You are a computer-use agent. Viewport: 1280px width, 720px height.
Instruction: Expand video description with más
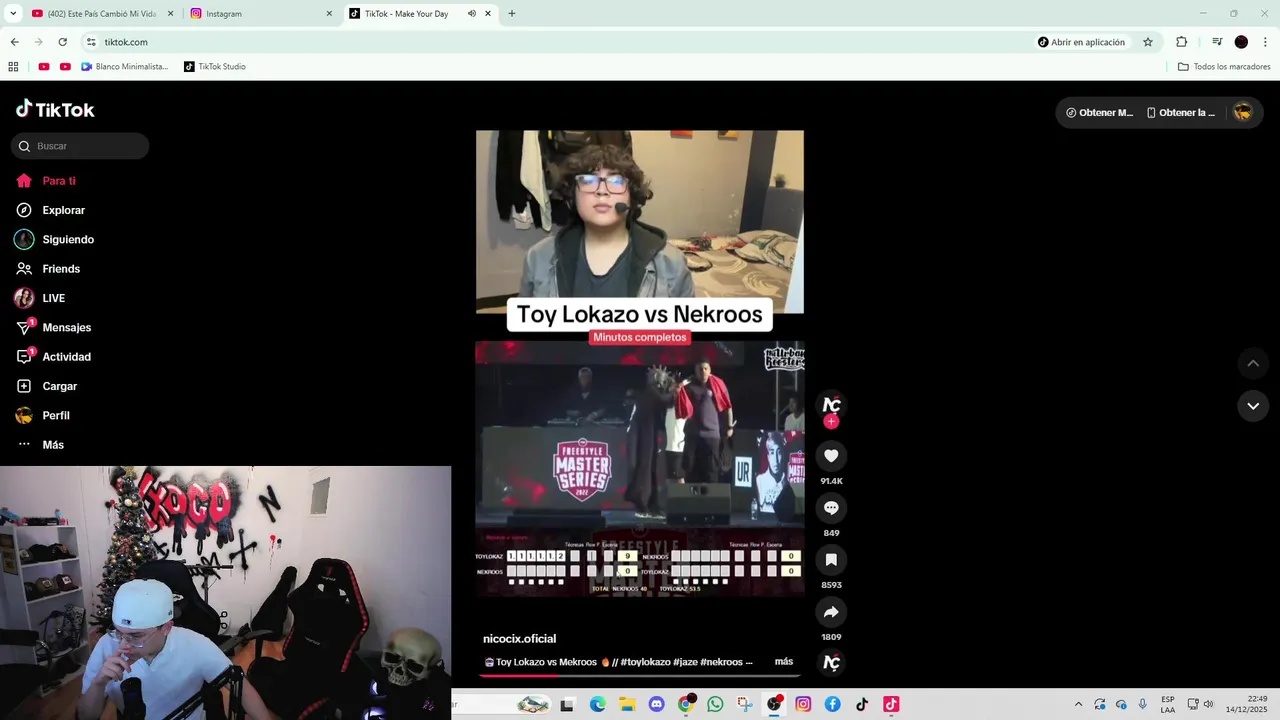[x=784, y=662]
